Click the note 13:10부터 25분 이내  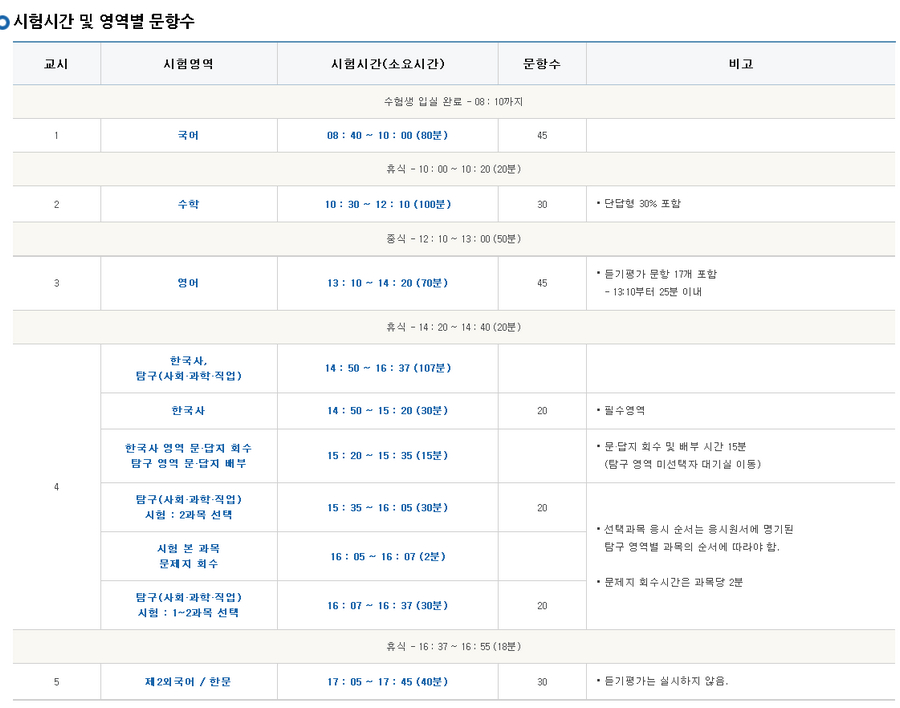(x=653, y=292)
